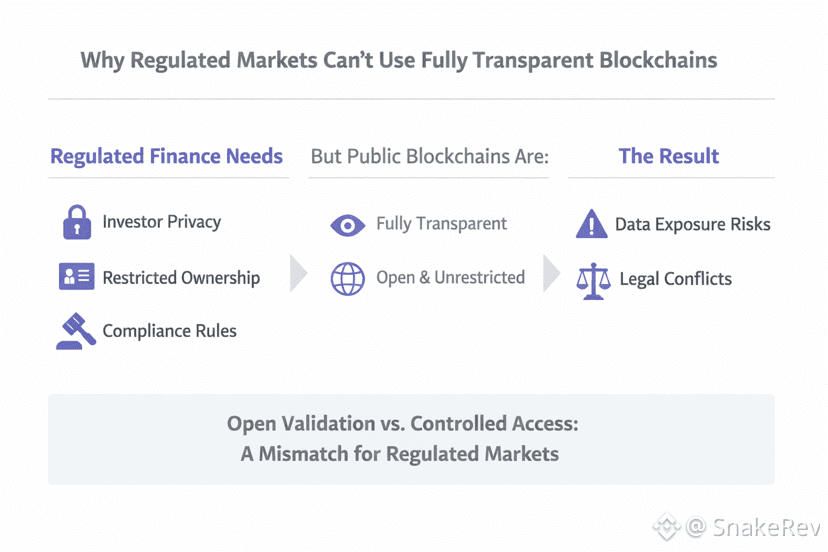The width and height of the screenshot is (828, 552).
Task: Click the second gray arrow chevron
Action: click(552, 272)
